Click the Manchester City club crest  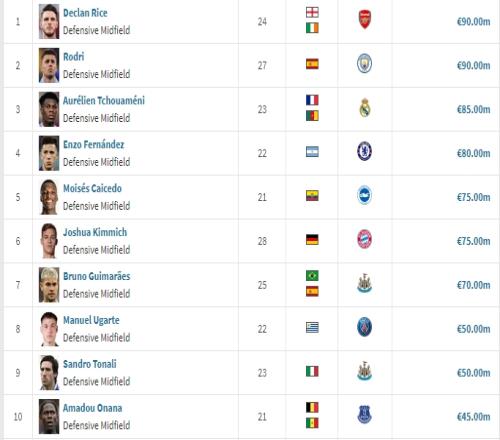(364, 64)
